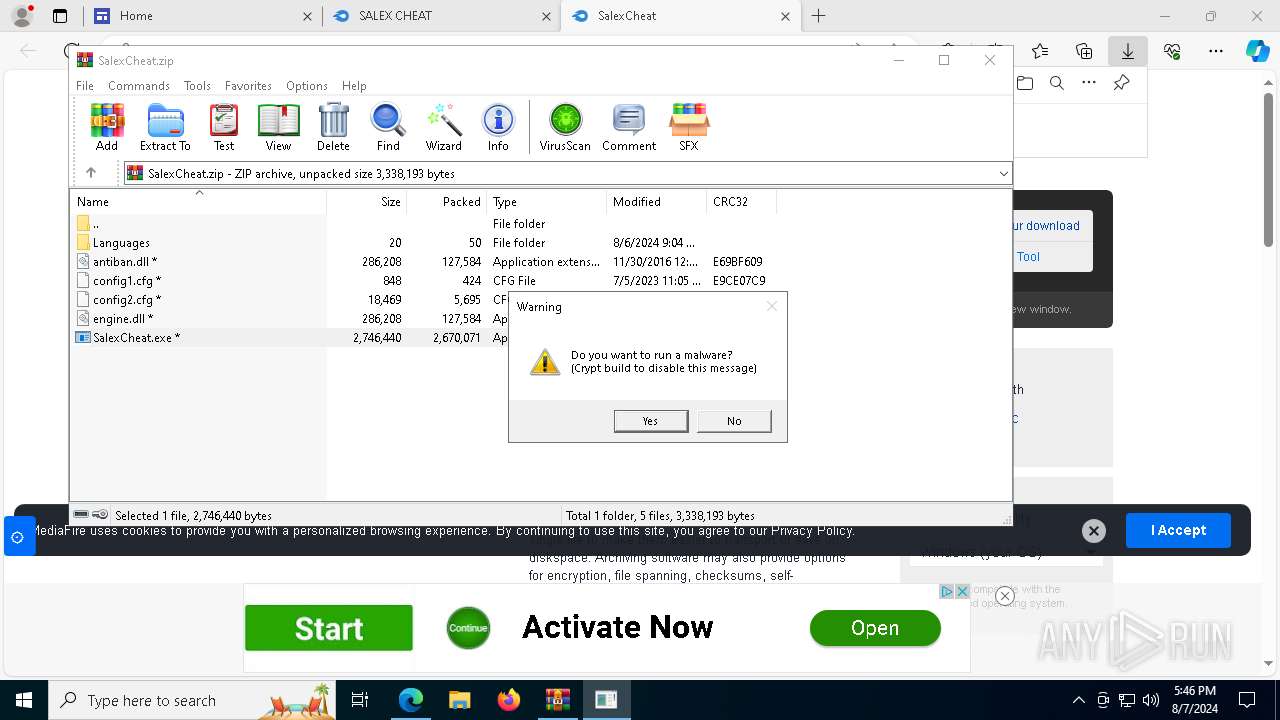1280x720 pixels.
Task: Click the taskbar search box
Action: [193, 700]
